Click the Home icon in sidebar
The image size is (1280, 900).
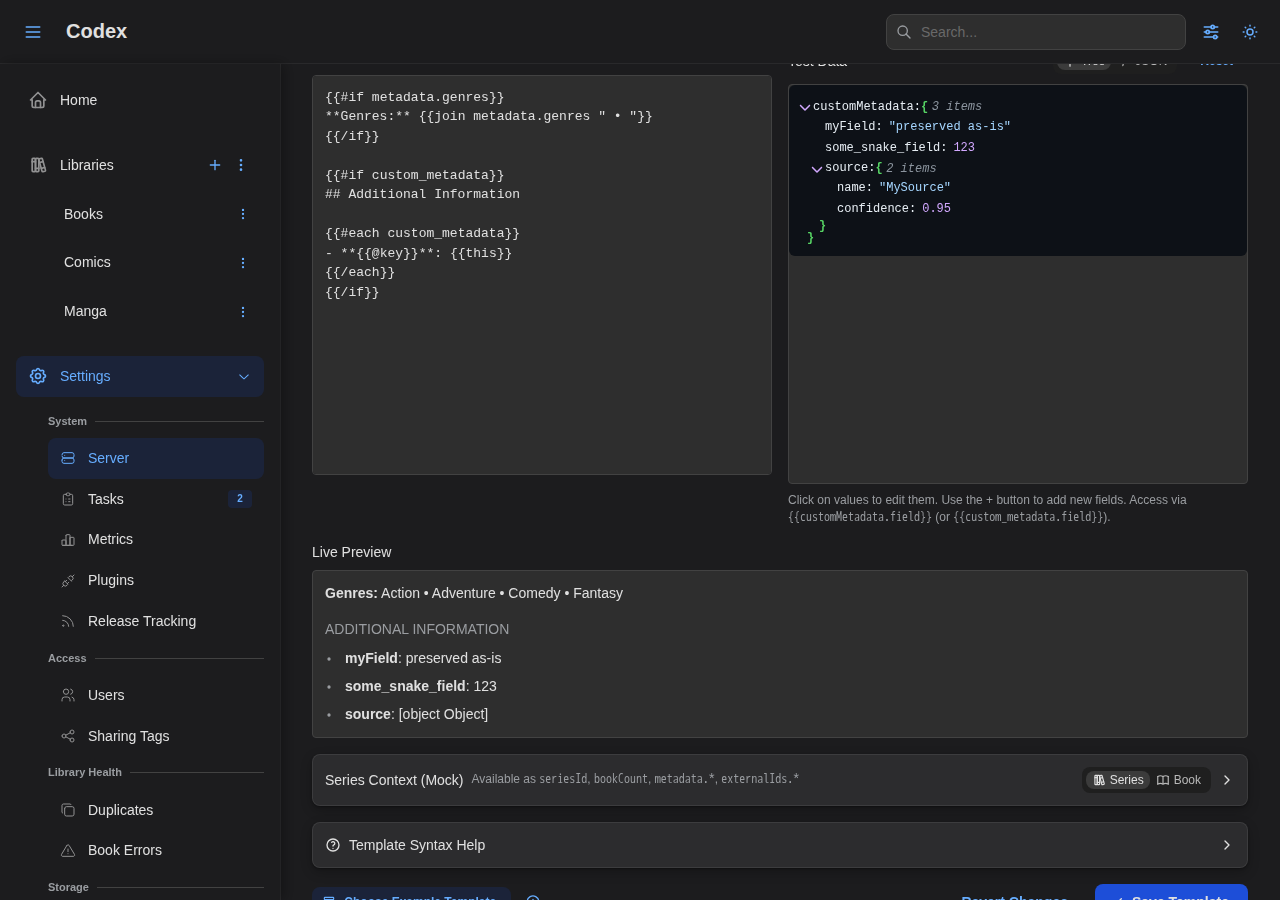38,100
